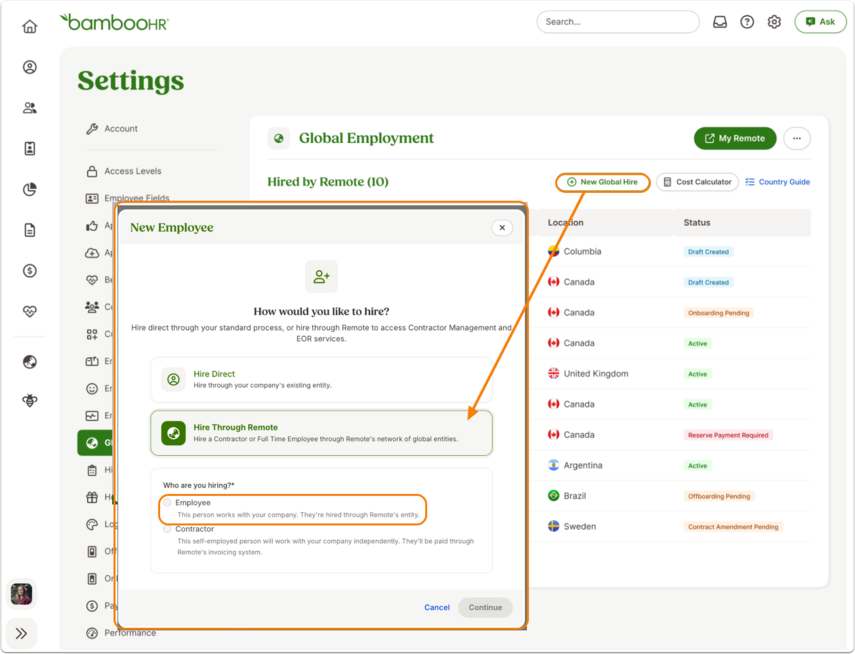The height and width of the screenshot is (654, 855).
Task: Click the Onboarding Pending status badge
Action: [x=718, y=313]
